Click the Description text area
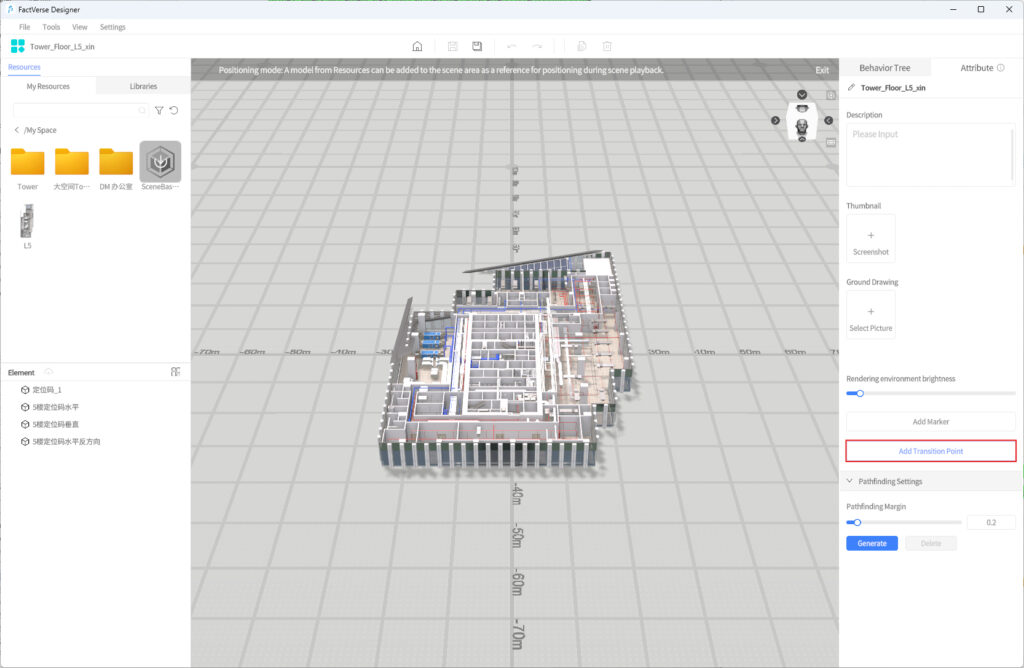1024x668 pixels. 931,155
